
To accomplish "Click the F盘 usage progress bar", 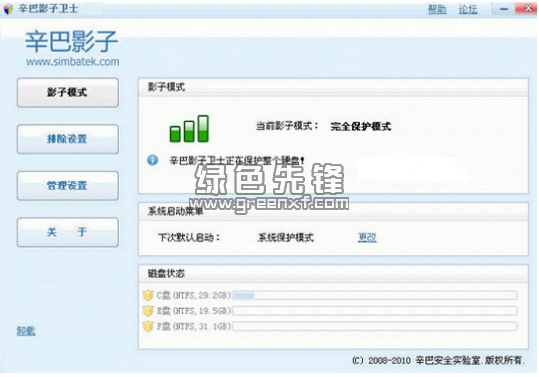I will (375, 326).
